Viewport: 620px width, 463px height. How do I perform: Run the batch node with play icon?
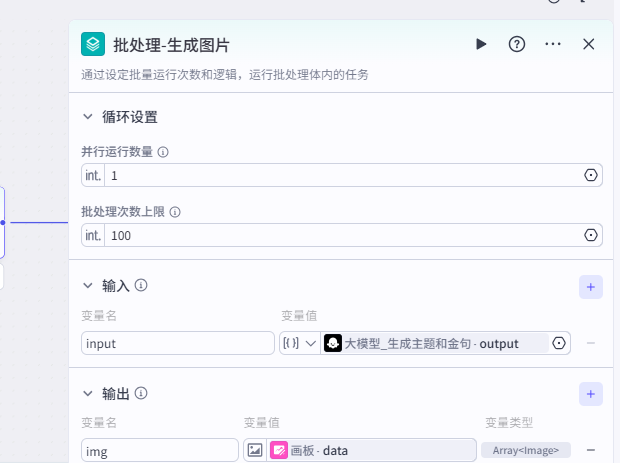click(481, 44)
